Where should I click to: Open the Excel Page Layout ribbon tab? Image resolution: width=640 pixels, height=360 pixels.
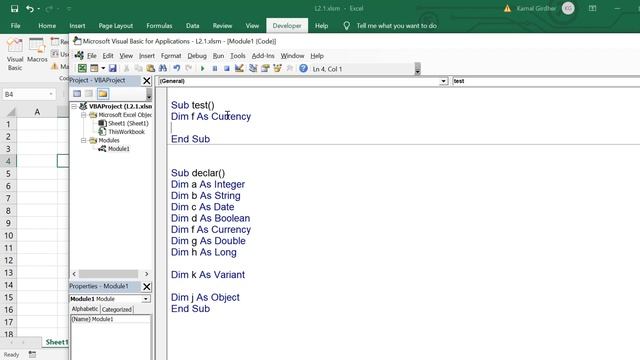point(116,26)
